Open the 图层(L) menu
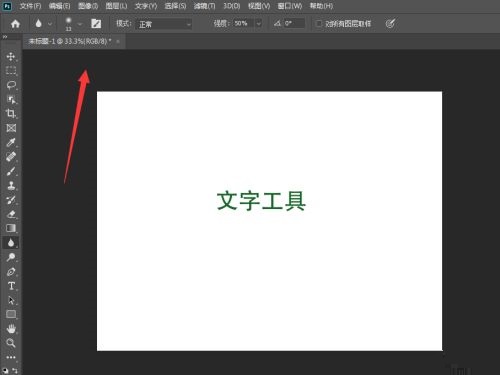 click(x=116, y=6)
